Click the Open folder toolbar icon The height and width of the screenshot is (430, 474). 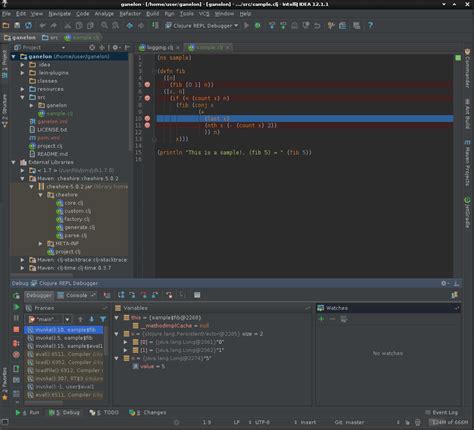click(x=6, y=25)
